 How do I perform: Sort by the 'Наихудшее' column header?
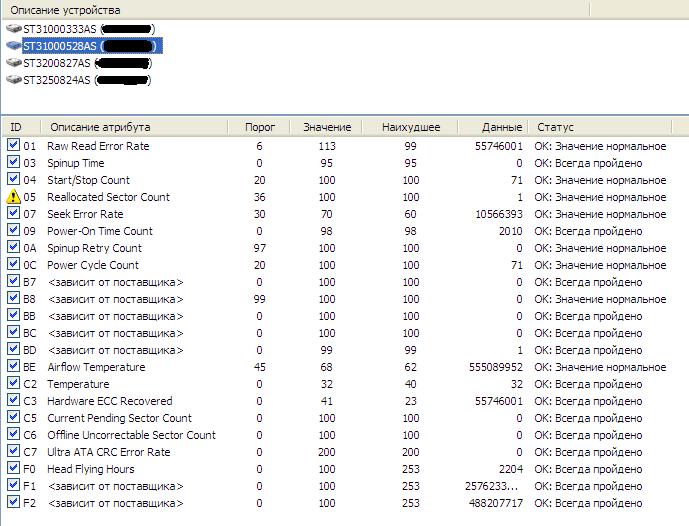pos(410,127)
